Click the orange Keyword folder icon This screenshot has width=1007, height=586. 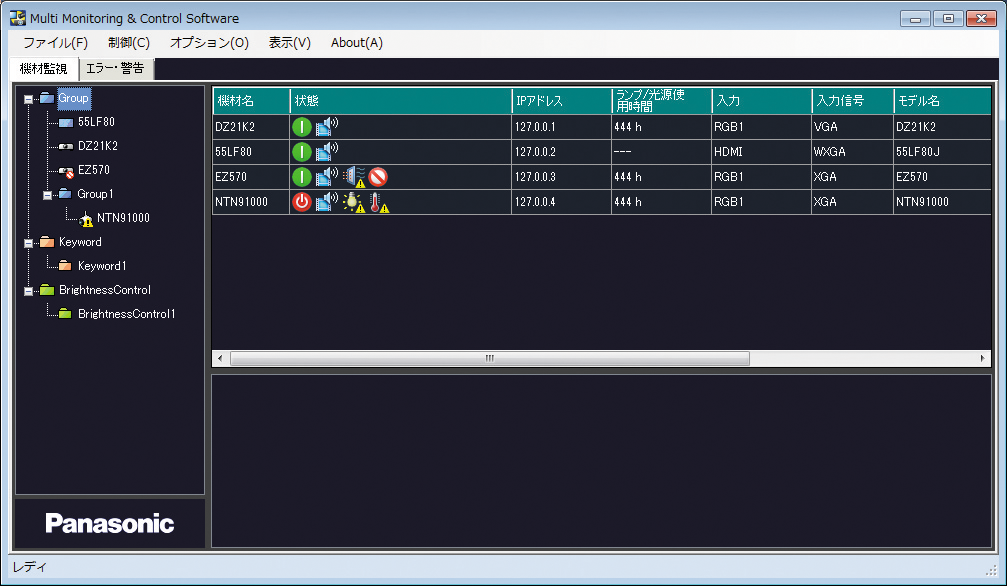point(47,242)
